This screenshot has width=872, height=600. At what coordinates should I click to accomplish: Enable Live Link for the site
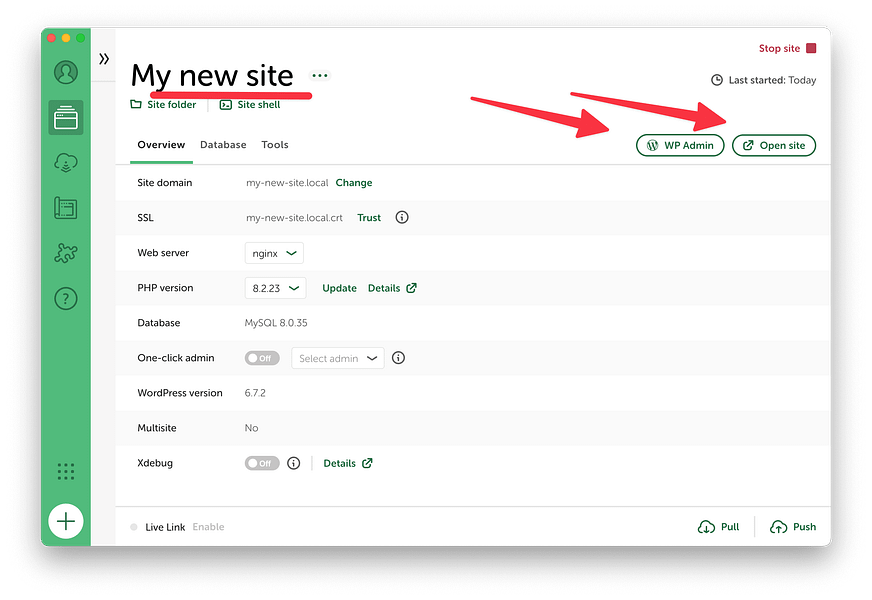[208, 526]
